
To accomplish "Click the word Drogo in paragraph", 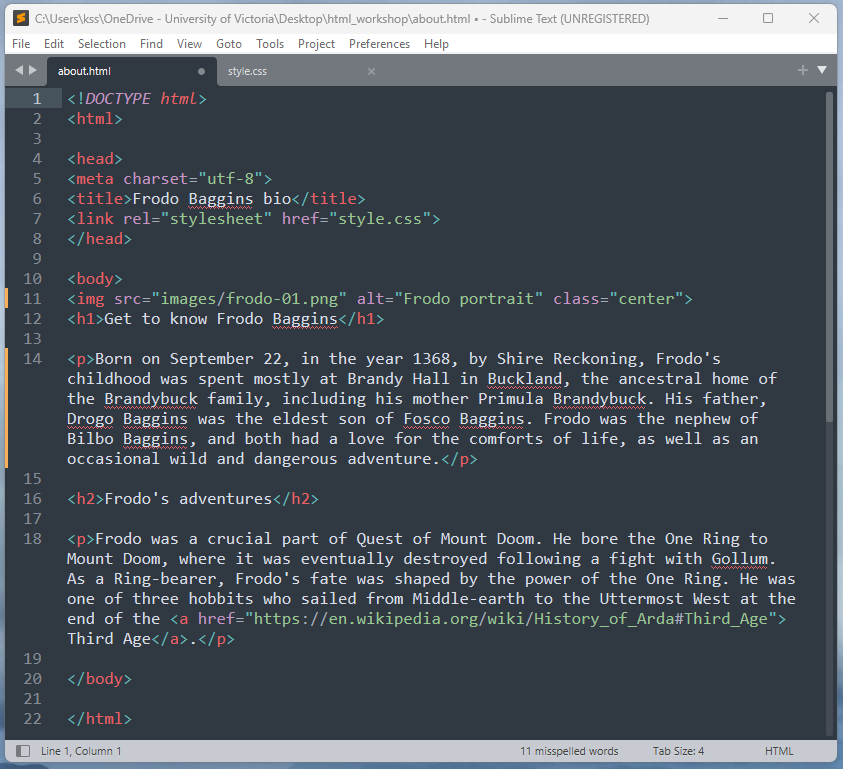I will click(90, 418).
